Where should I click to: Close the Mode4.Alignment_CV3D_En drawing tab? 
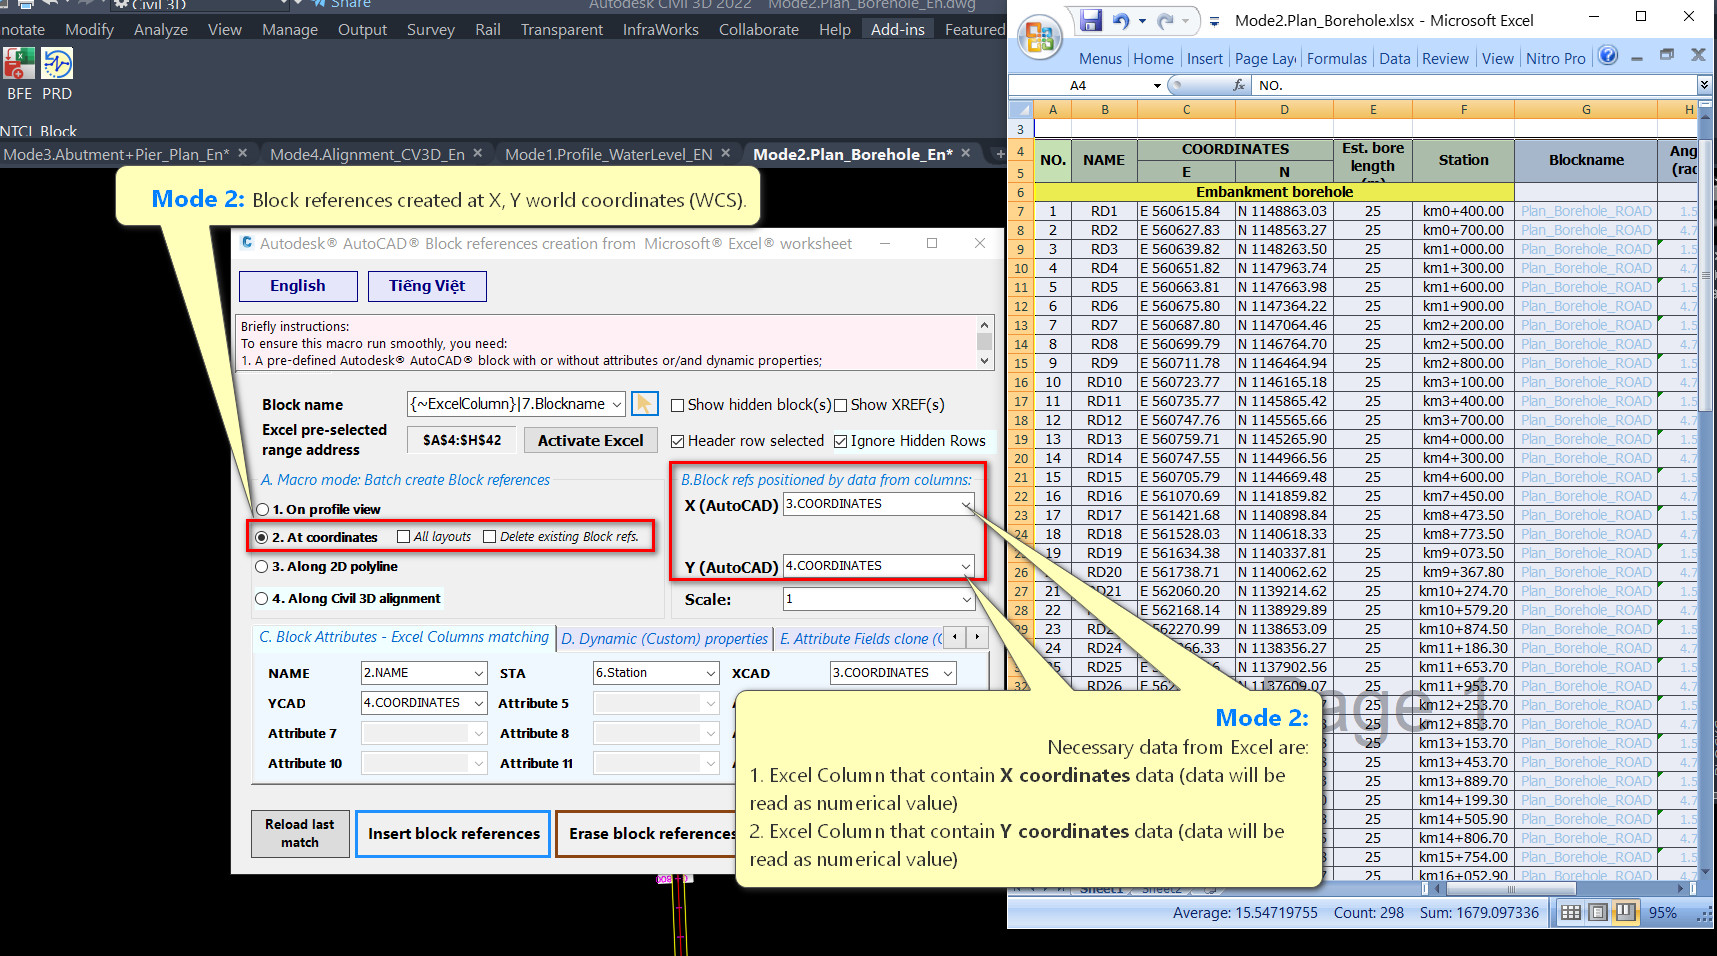tap(478, 153)
